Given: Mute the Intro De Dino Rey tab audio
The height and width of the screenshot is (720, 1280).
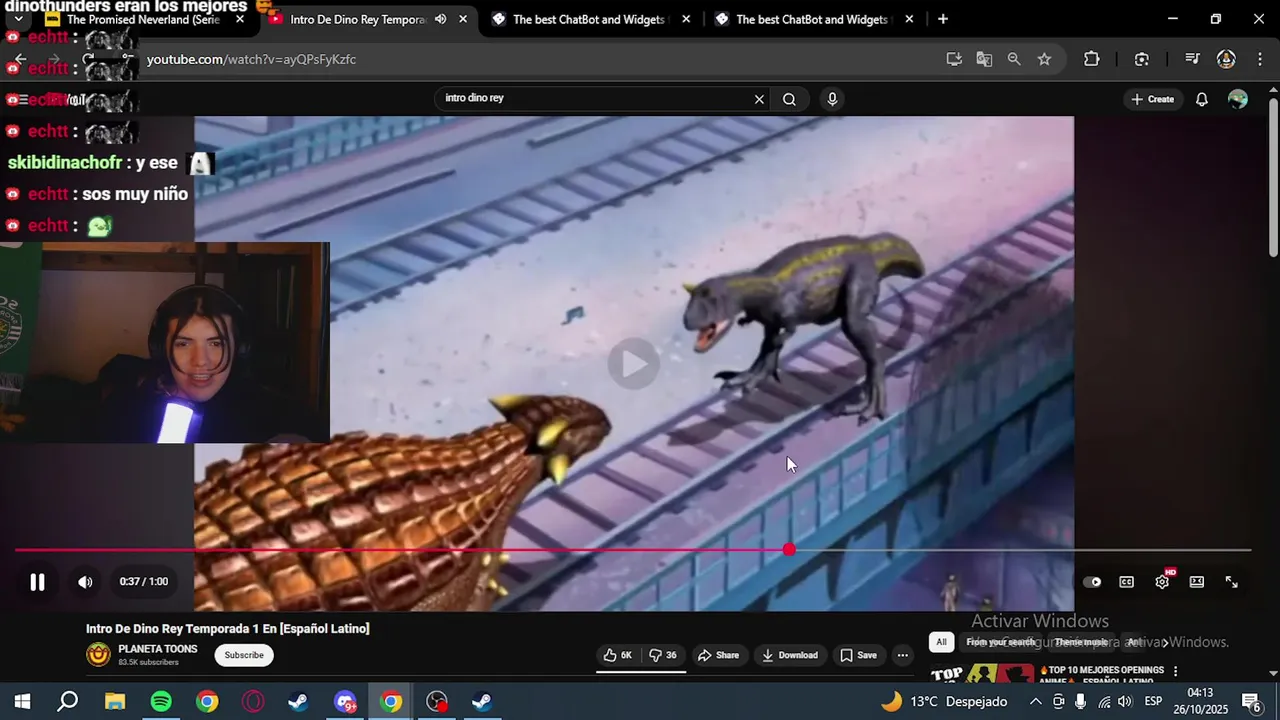Looking at the screenshot, I should (440, 19).
